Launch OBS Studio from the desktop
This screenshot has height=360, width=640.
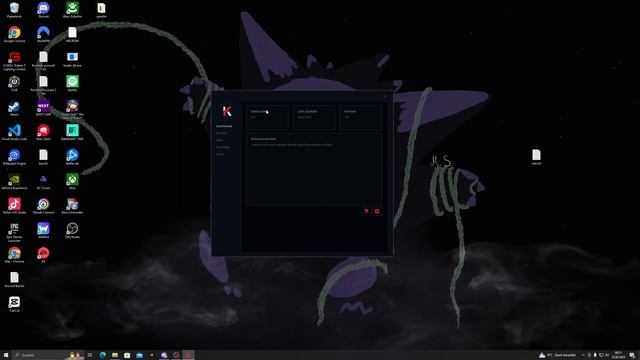pos(72,230)
